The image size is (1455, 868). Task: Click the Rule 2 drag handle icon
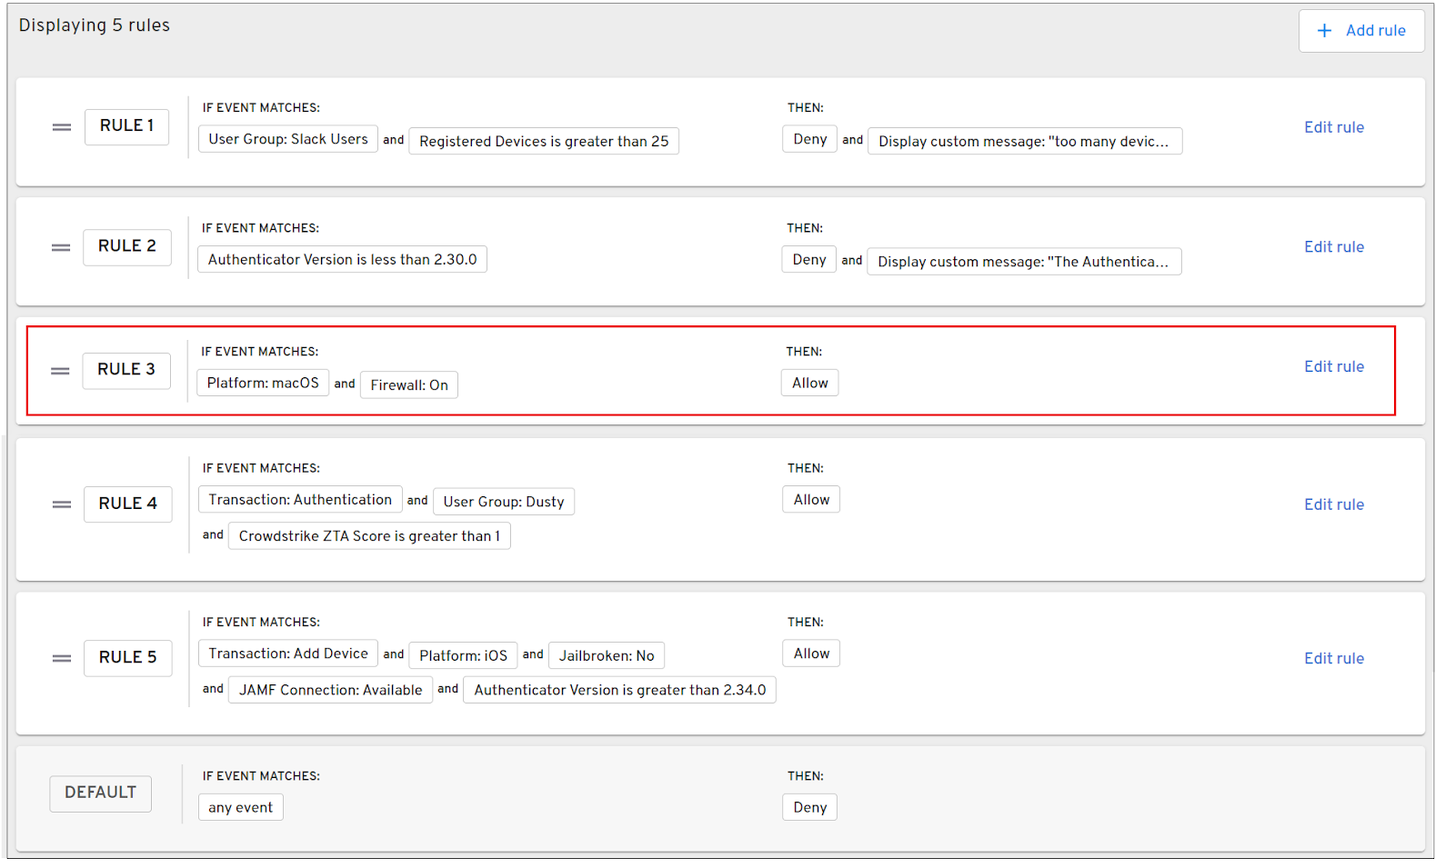(61, 247)
